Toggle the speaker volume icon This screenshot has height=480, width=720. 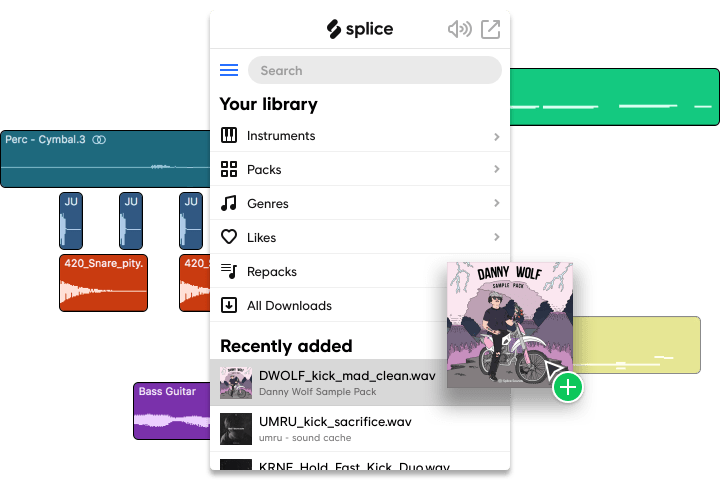point(460,29)
